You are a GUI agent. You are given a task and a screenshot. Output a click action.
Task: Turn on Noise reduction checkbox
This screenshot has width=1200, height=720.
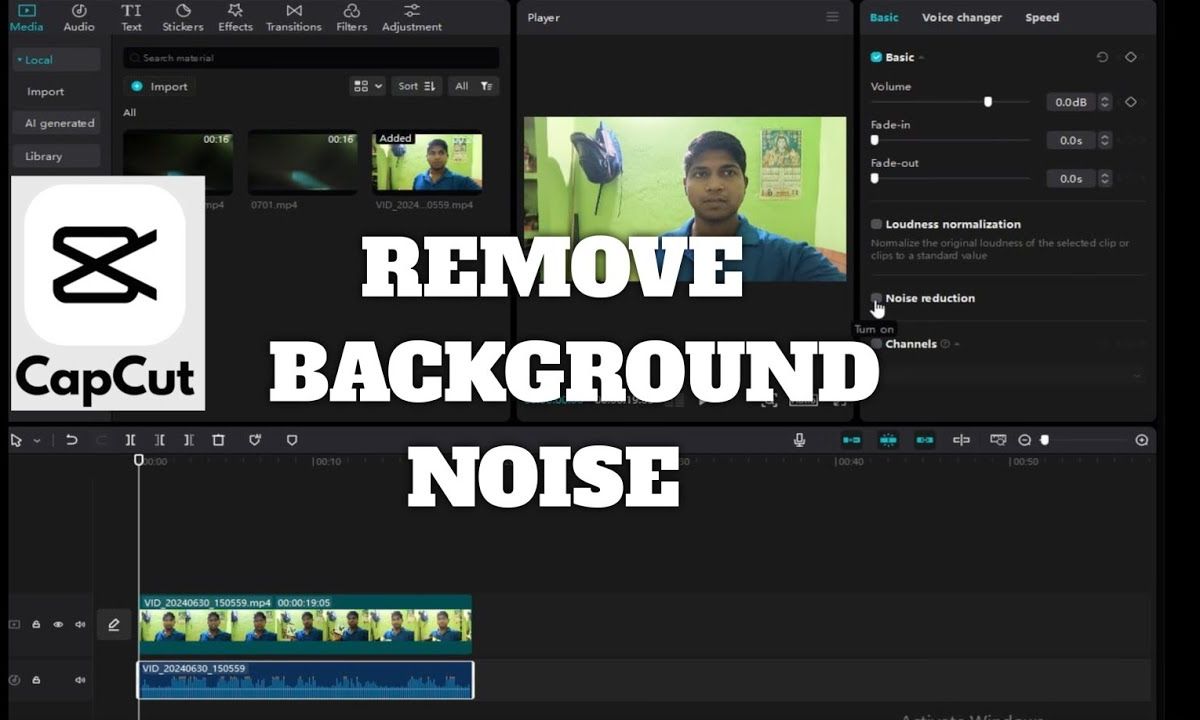click(876, 298)
